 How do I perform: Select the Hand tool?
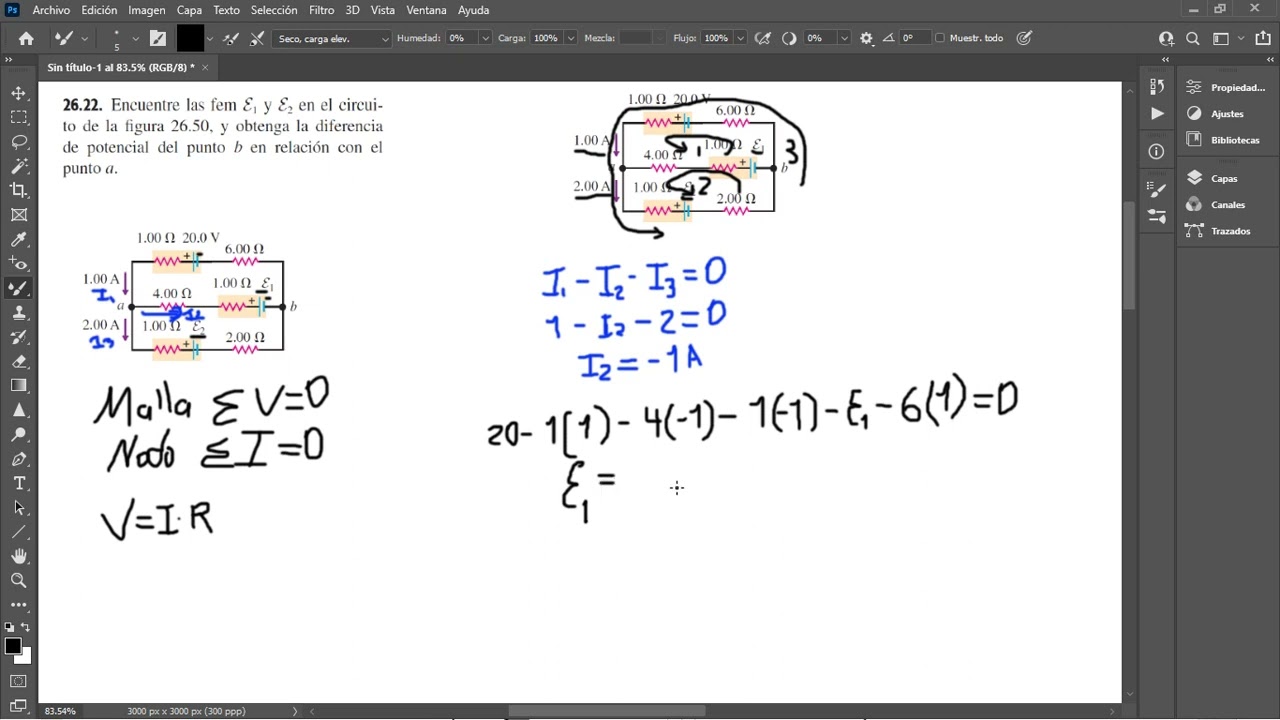pos(18,556)
